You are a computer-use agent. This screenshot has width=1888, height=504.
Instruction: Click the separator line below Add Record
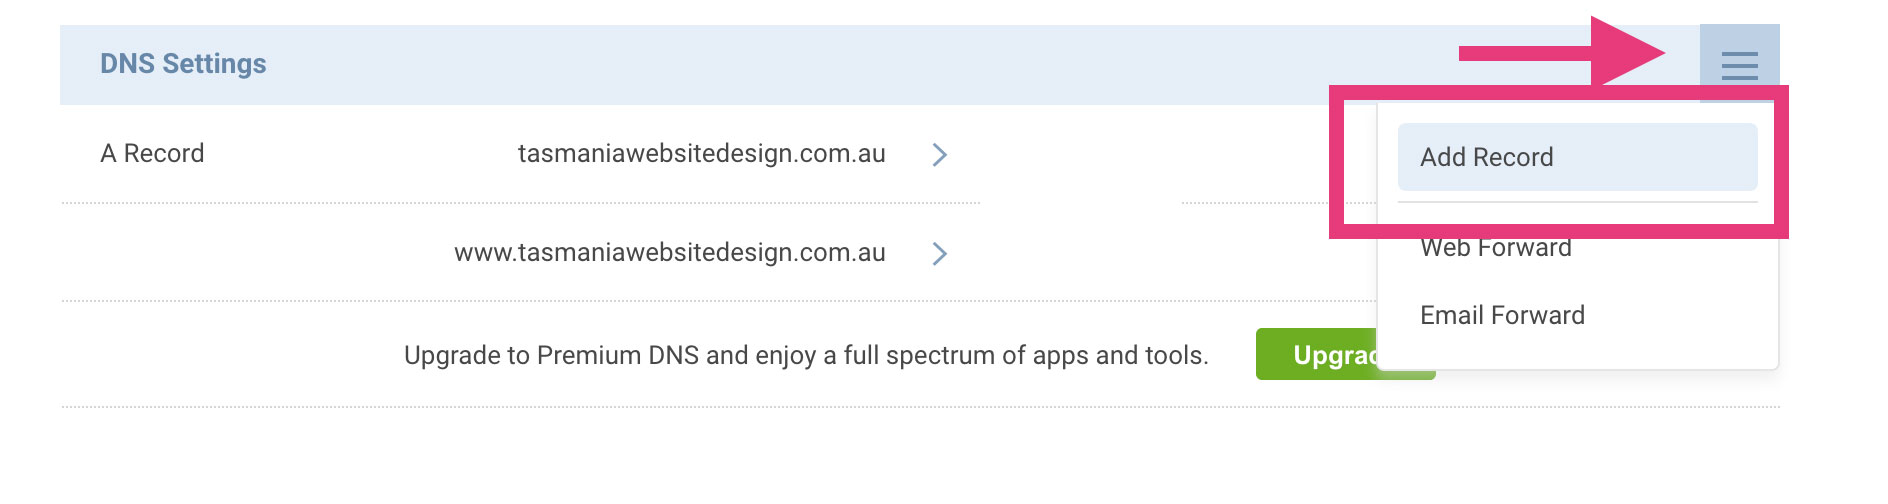tap(1576, 202)
